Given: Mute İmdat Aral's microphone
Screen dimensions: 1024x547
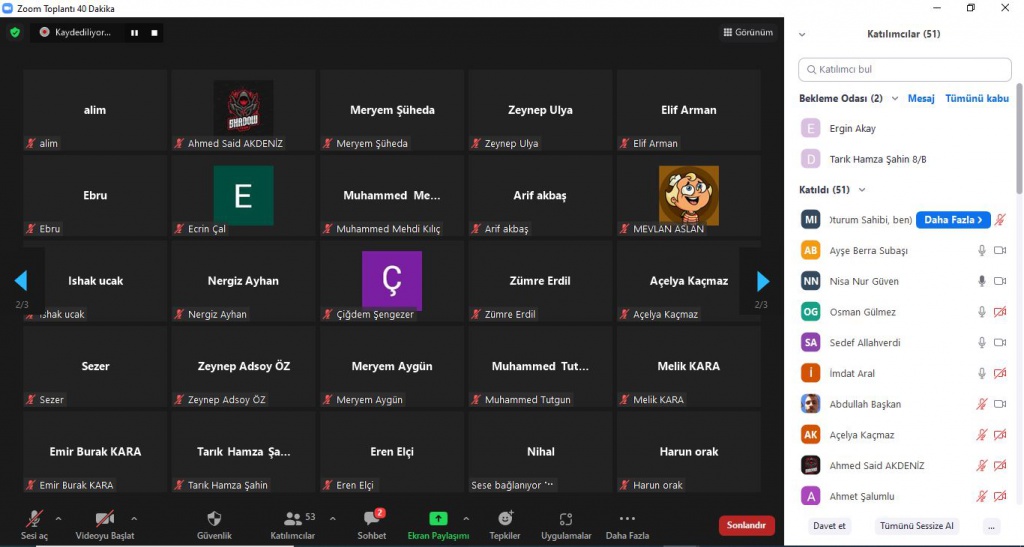Looking at the screenshot, I should (982, 373).
